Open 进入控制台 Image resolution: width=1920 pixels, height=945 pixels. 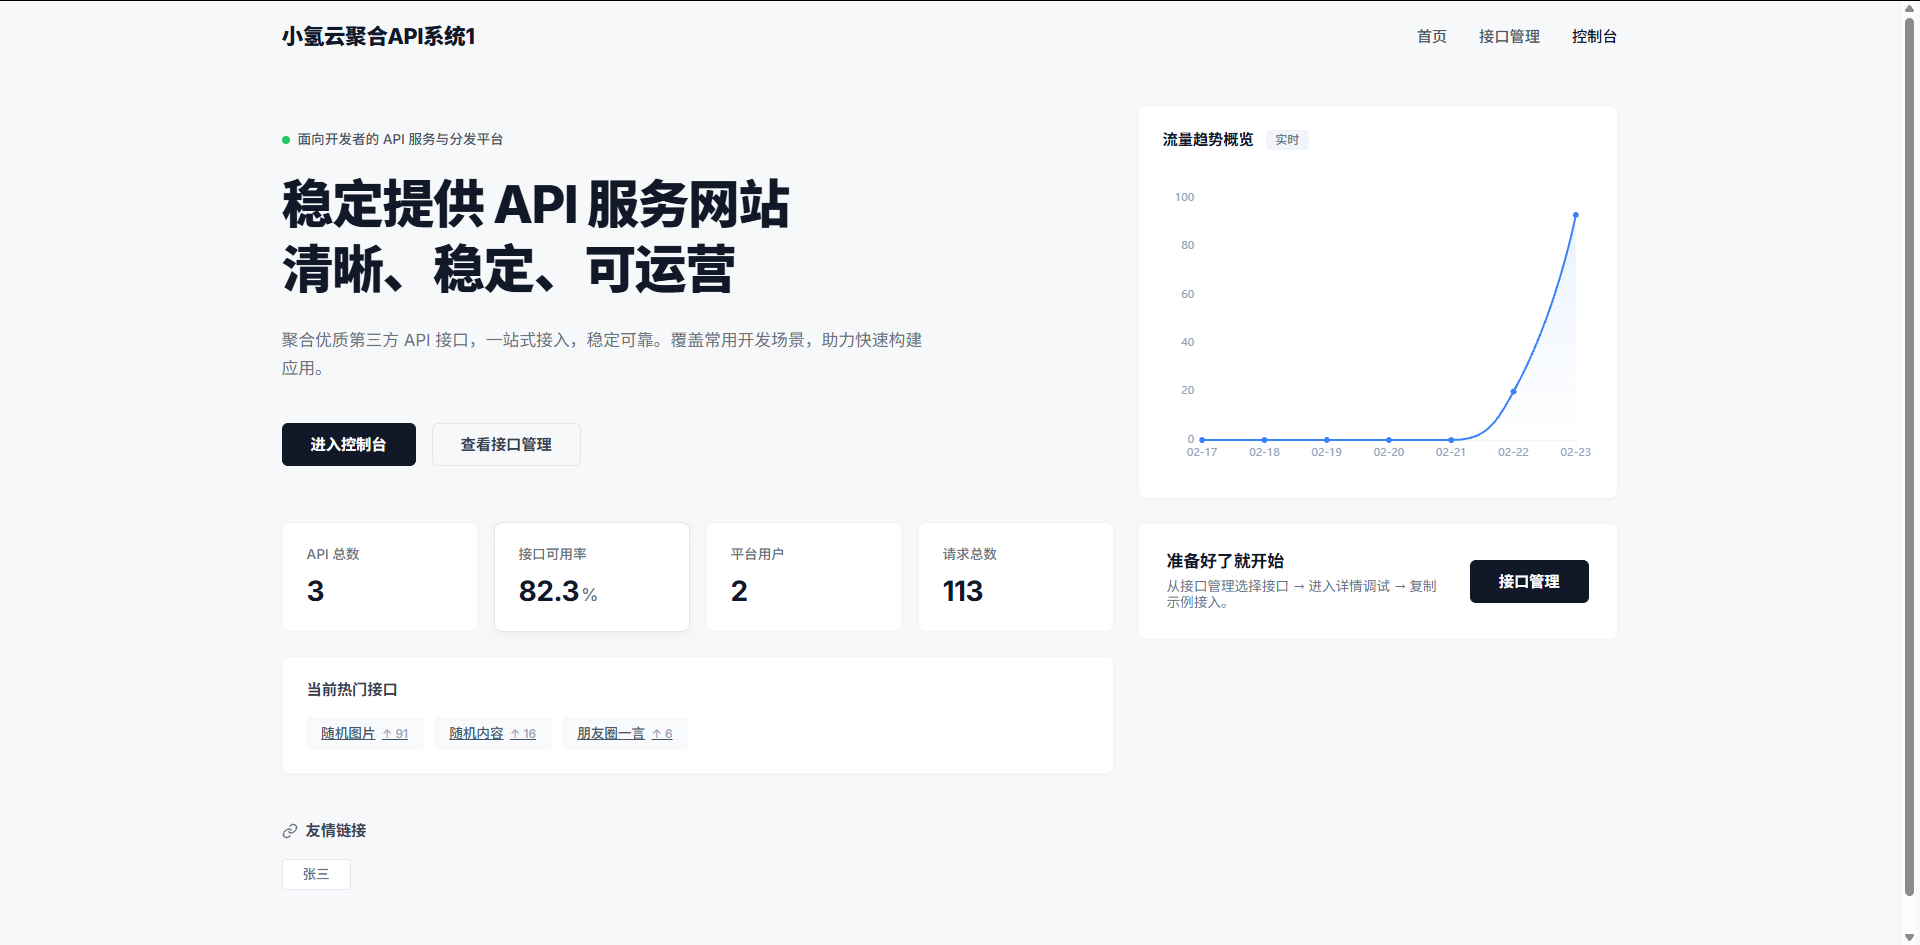(348, 444)
